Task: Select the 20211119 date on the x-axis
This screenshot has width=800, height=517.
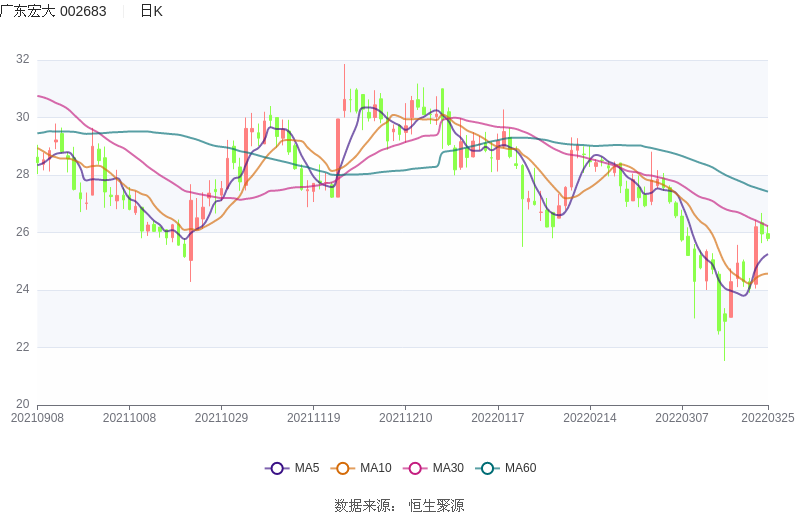Action: pos(313,418)
